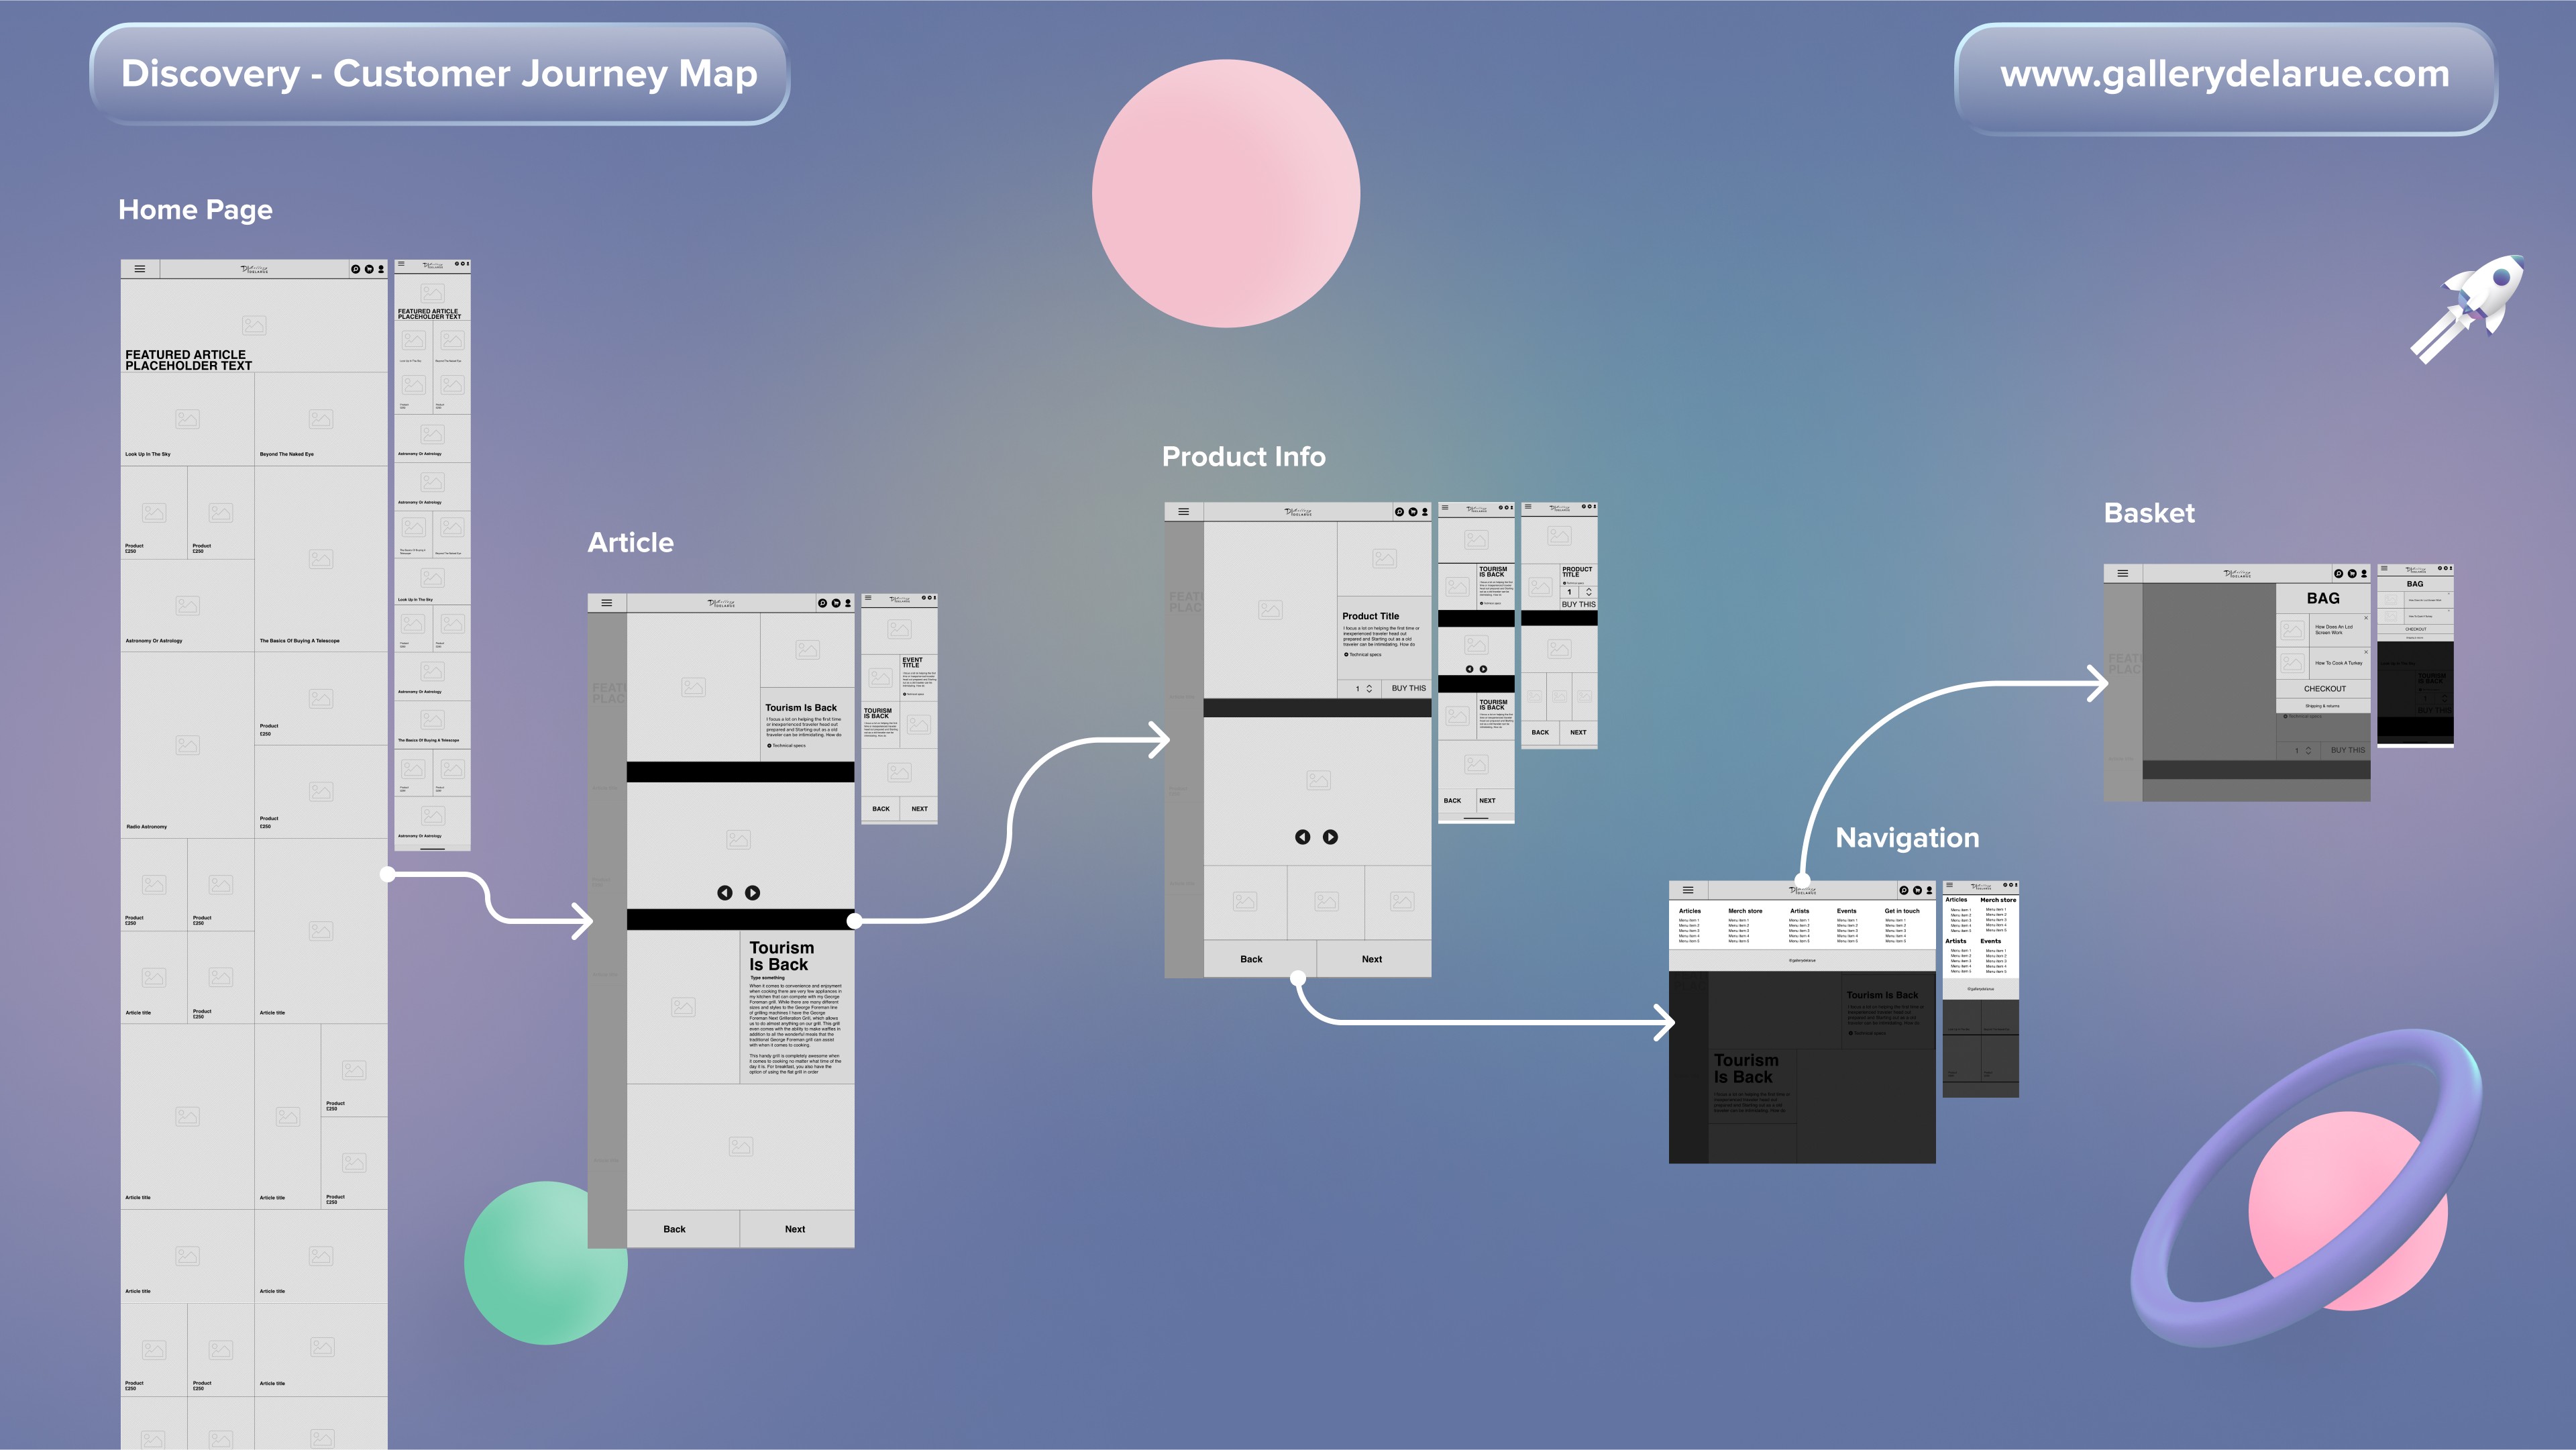
Task: Click BUY THIS in Product Info desktop wireframe
Action: [x=1408, y=688]
